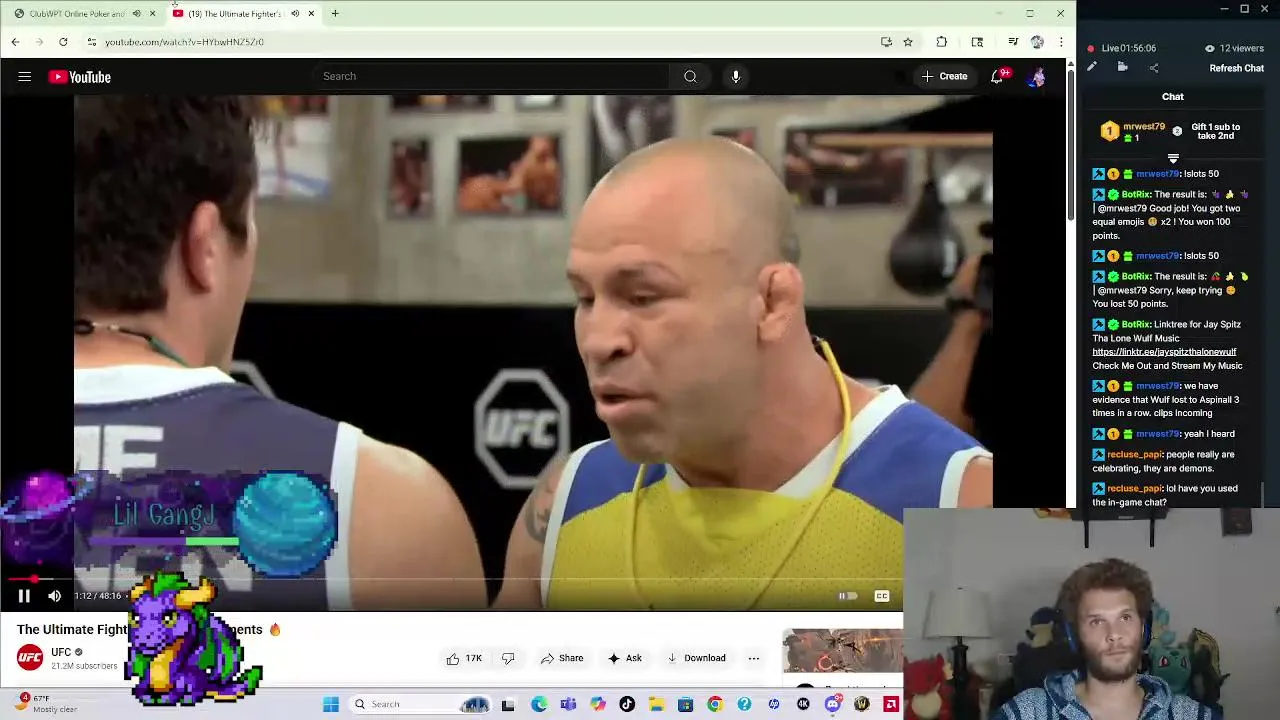Screen dimensions: 1280x720
Task: Click the Ask button
Action: coord(625,658)
